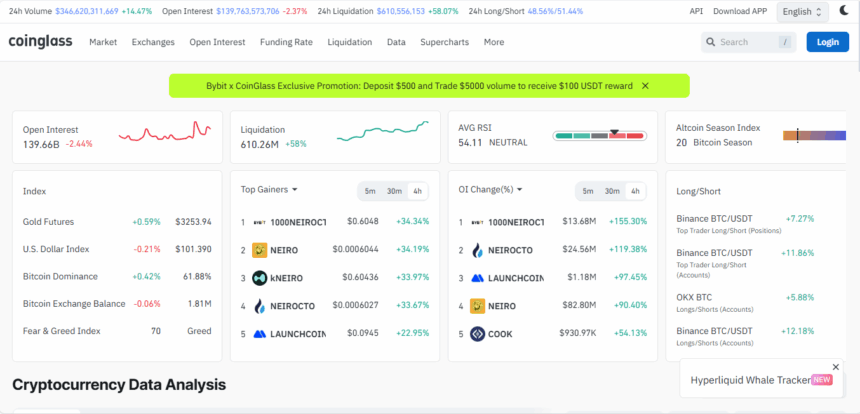860x414 pixels.
Task: Click the COOK coin icon
Action: 477,333
